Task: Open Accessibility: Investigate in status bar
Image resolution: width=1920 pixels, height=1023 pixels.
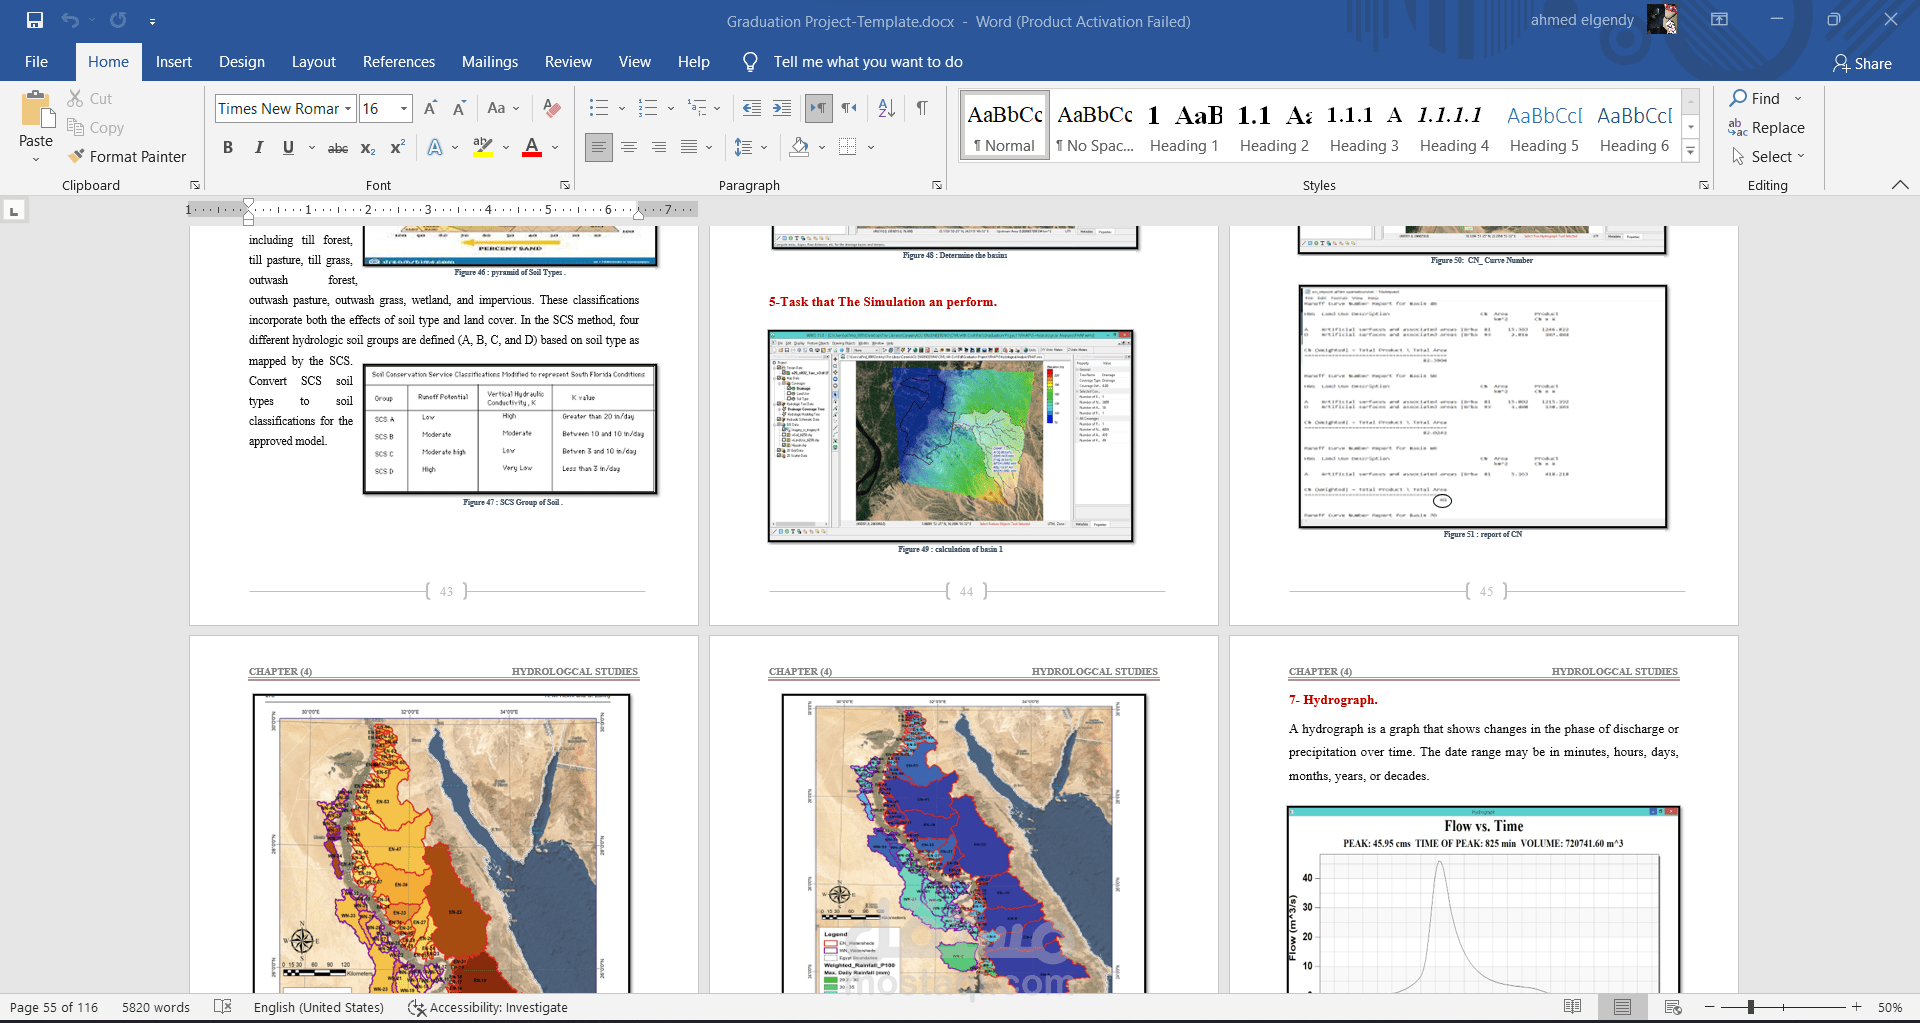Action: pos(488,1007)
